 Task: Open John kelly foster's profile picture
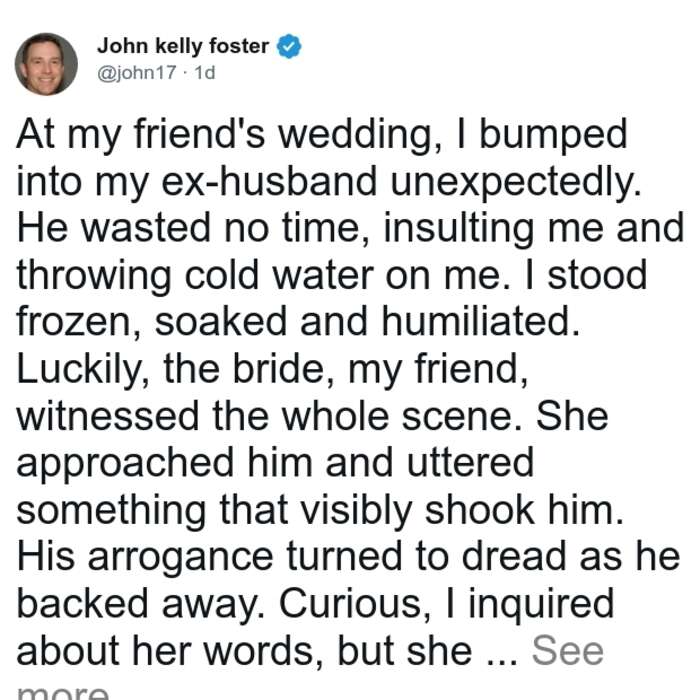coord(46,64)
